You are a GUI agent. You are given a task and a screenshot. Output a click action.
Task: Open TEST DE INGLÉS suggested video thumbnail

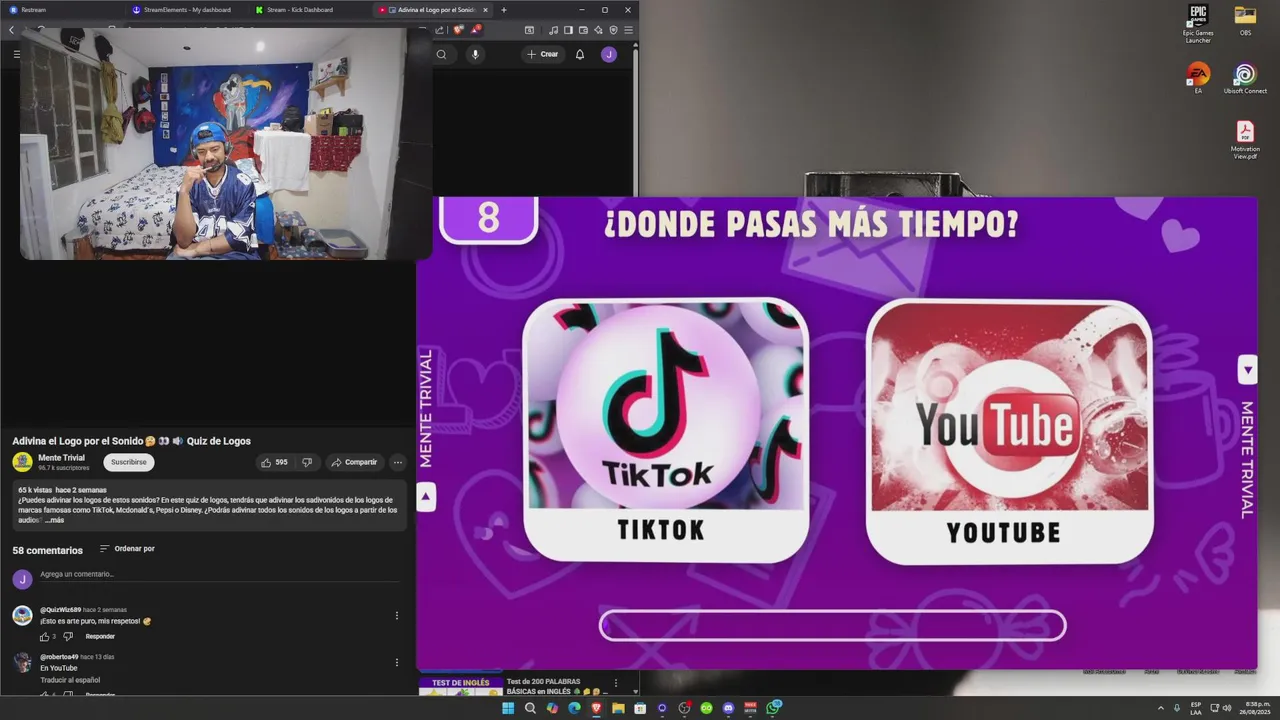point(460,686)
